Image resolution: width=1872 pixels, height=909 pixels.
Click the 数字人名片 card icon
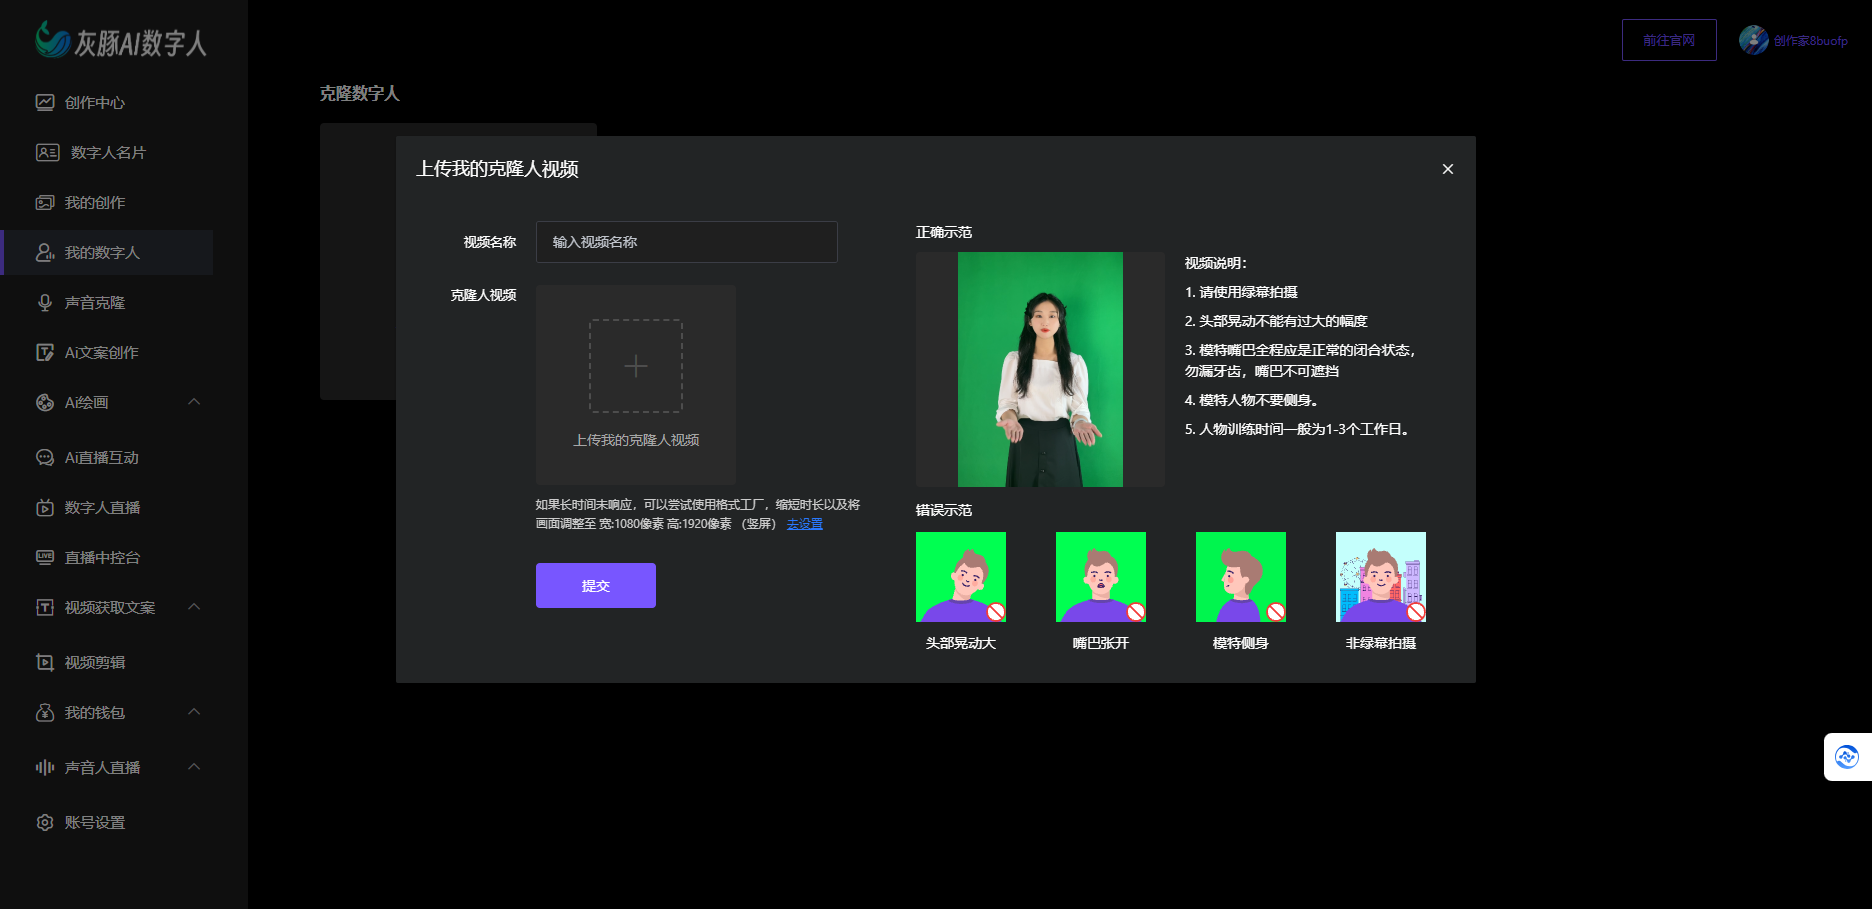(47, 152)
